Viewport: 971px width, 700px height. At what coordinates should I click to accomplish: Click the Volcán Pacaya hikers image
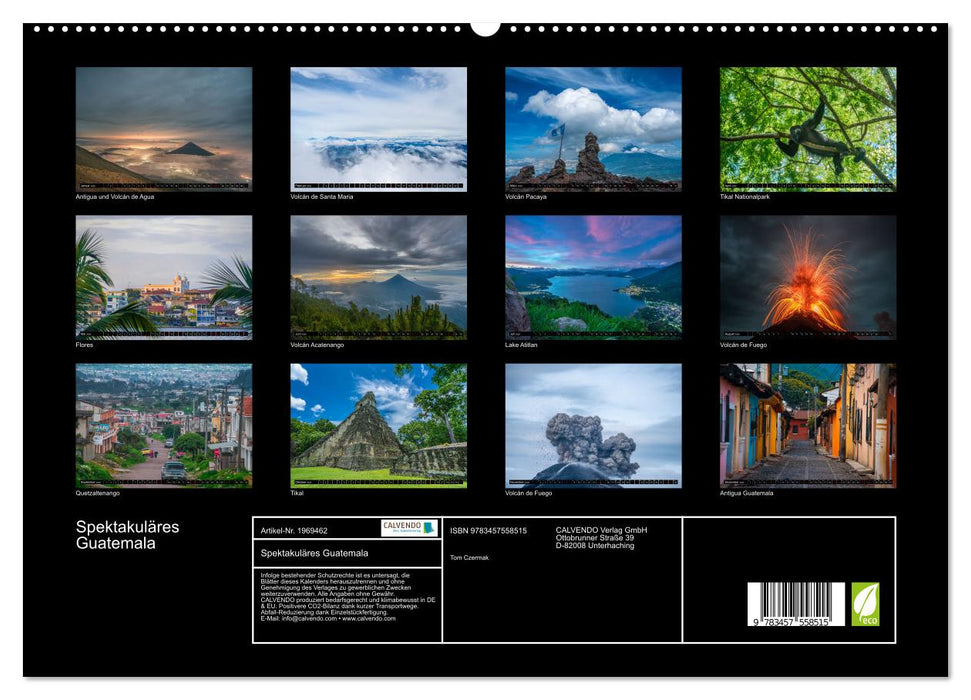(592, 130)
